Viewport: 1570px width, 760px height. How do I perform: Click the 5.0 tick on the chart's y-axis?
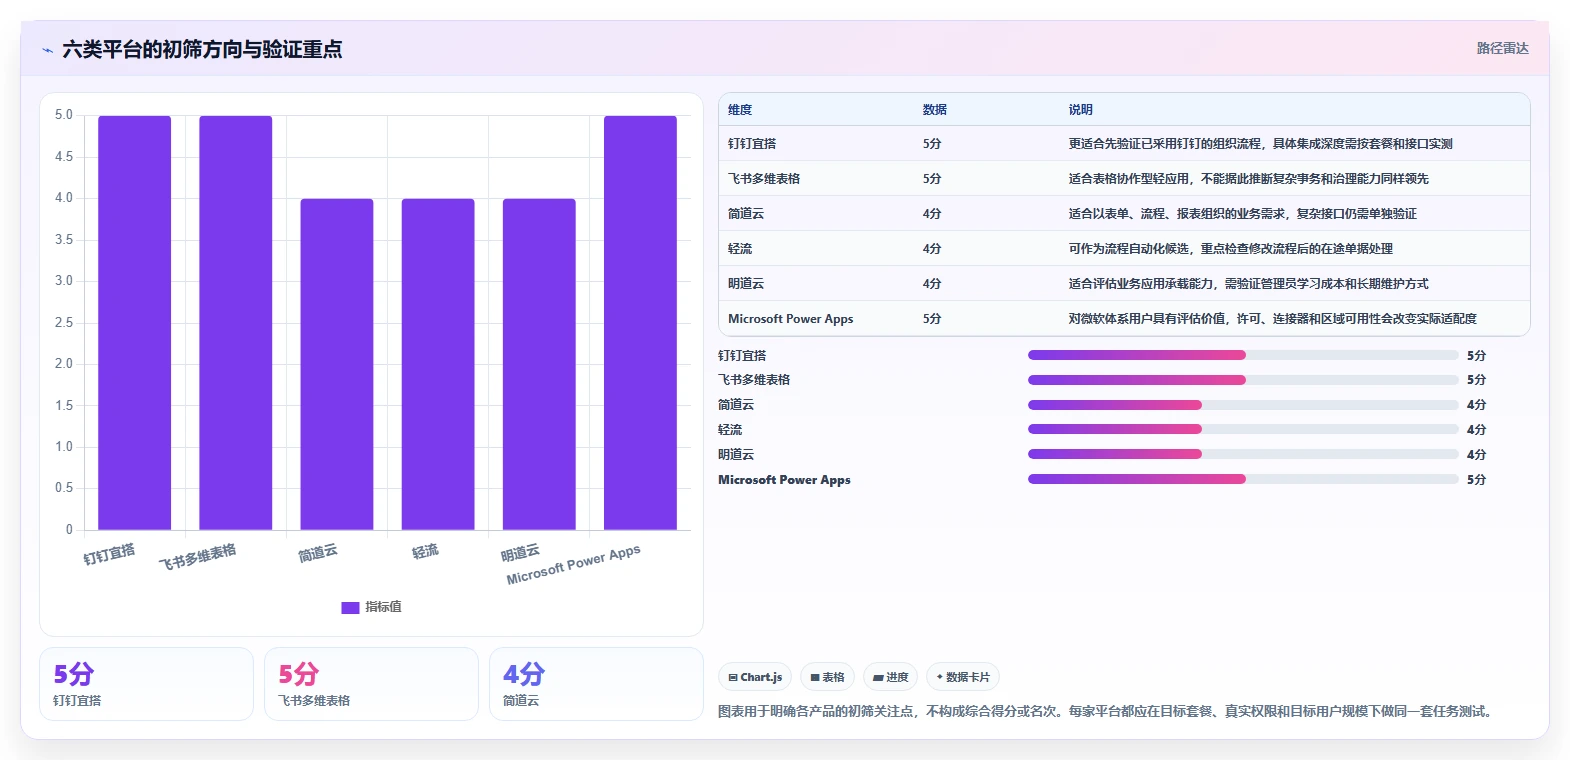tap(64, 115)
